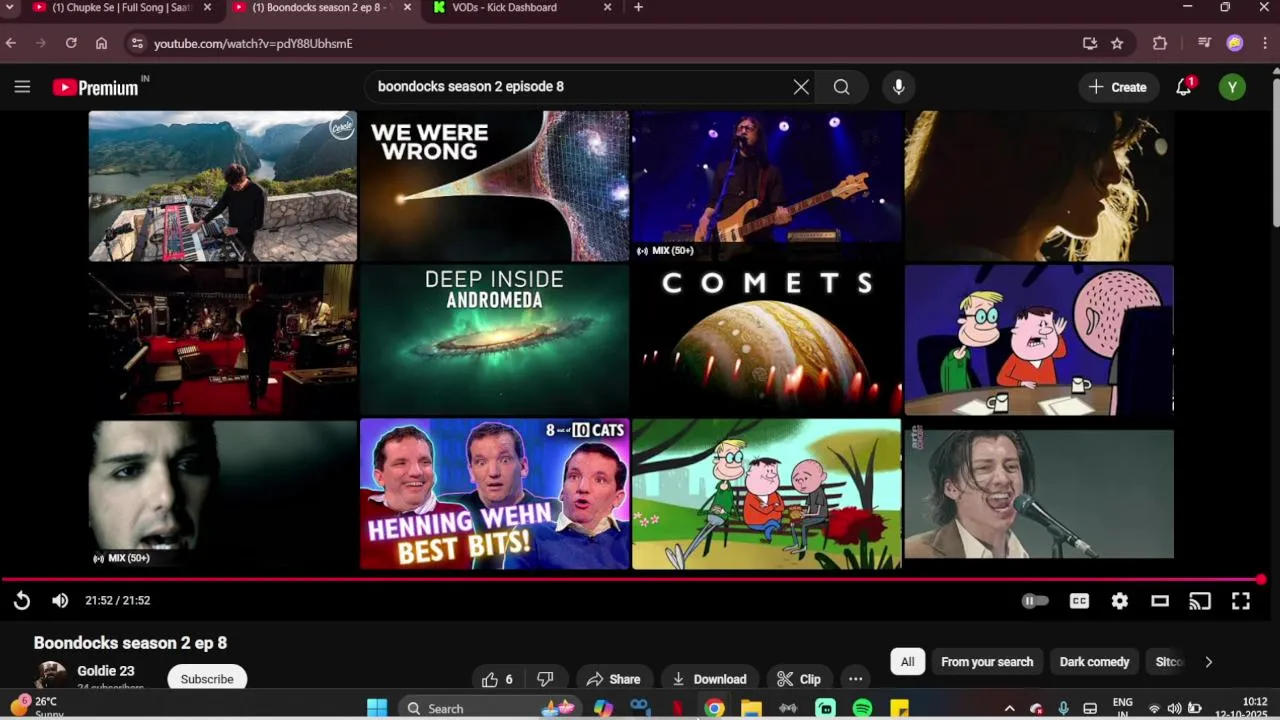Switch to the VODs Kick Dashboard tab
The height and width of the screenshot is (720, 1280).
tap(520, 8)
